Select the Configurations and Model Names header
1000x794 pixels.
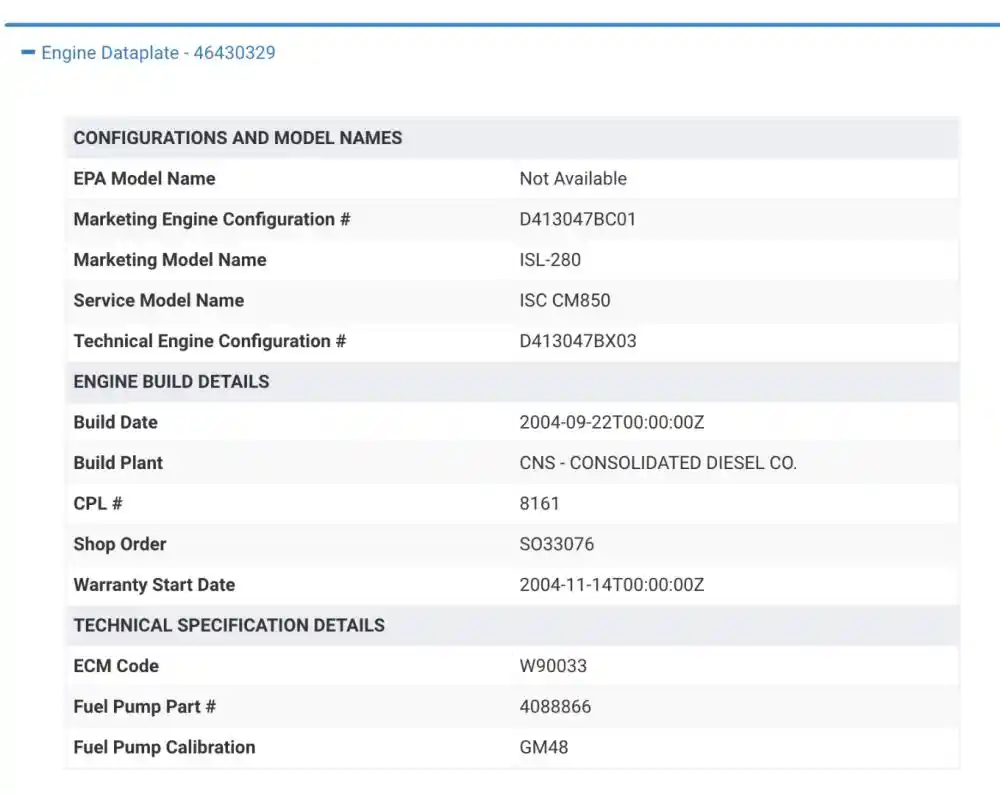(x=238, y=138)
